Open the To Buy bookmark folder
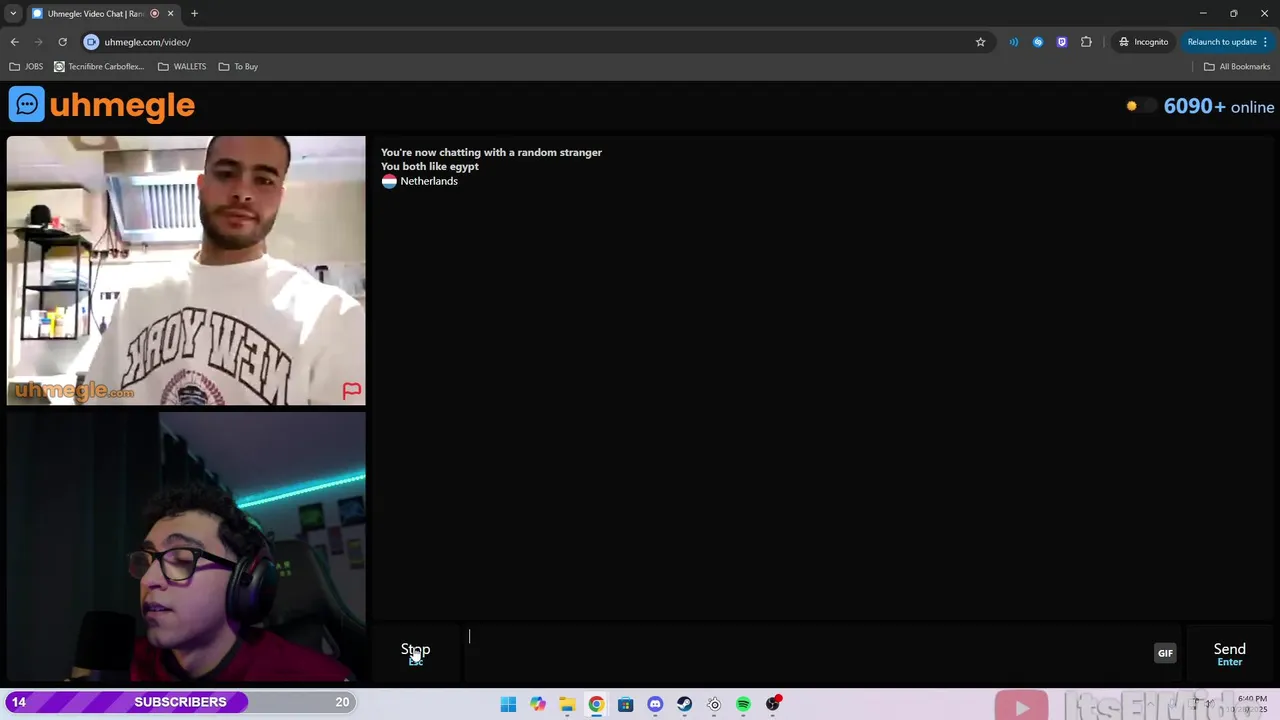 click(x=238, y=66)
